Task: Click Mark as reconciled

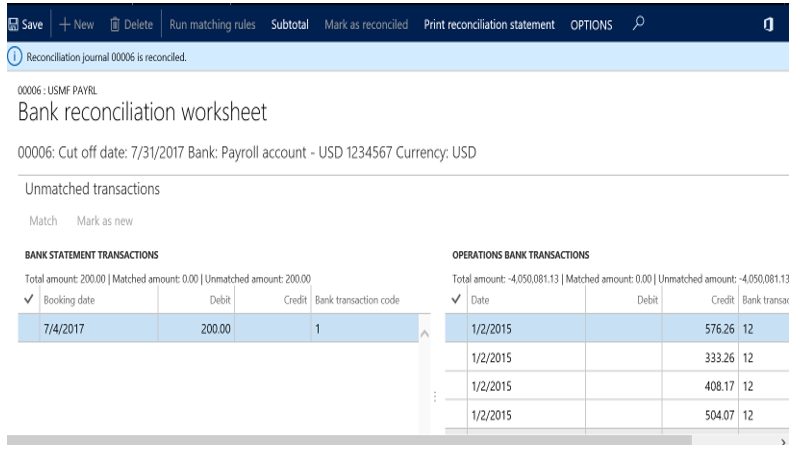Action: tap(366, 24)
